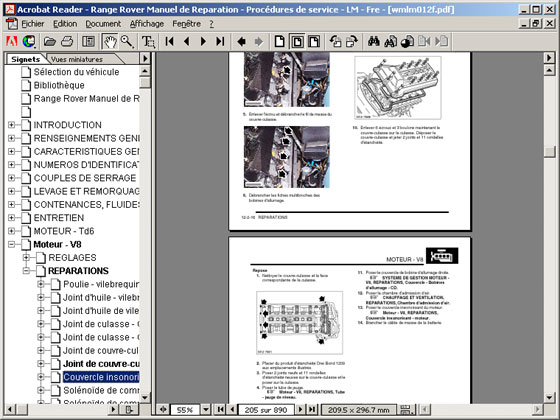Open Find with binoculars icon
This screenshot has width=560, height=420.
point(374,41)
